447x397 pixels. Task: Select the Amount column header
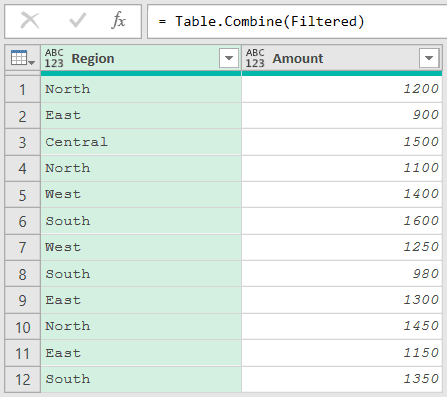click(342, 58)
